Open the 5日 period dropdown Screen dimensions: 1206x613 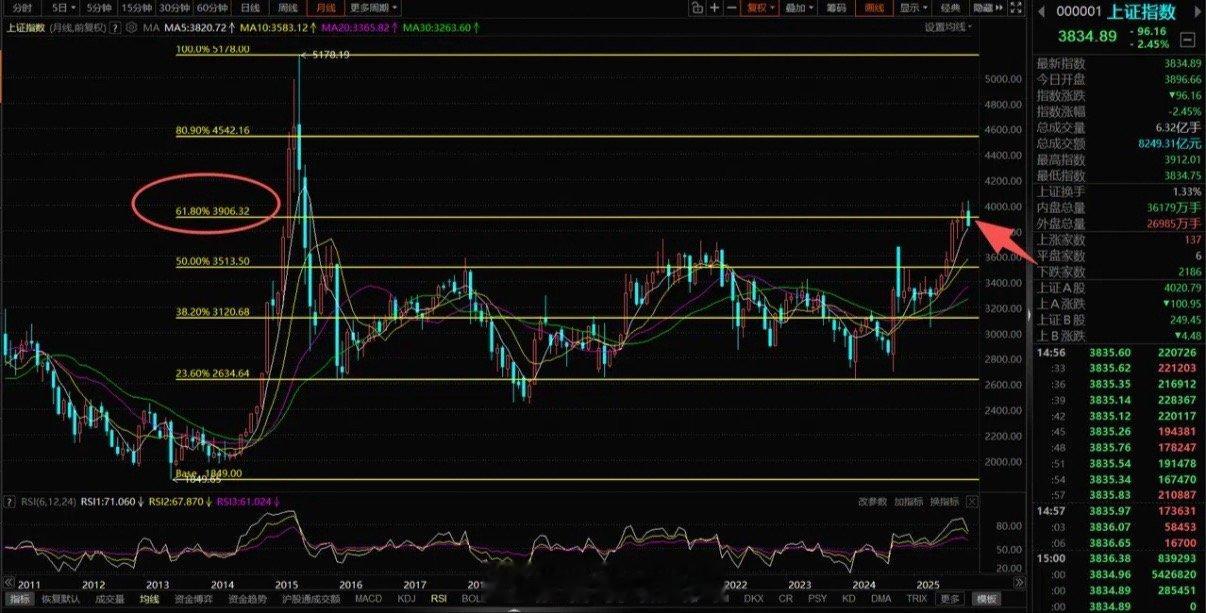click(63, 7)
